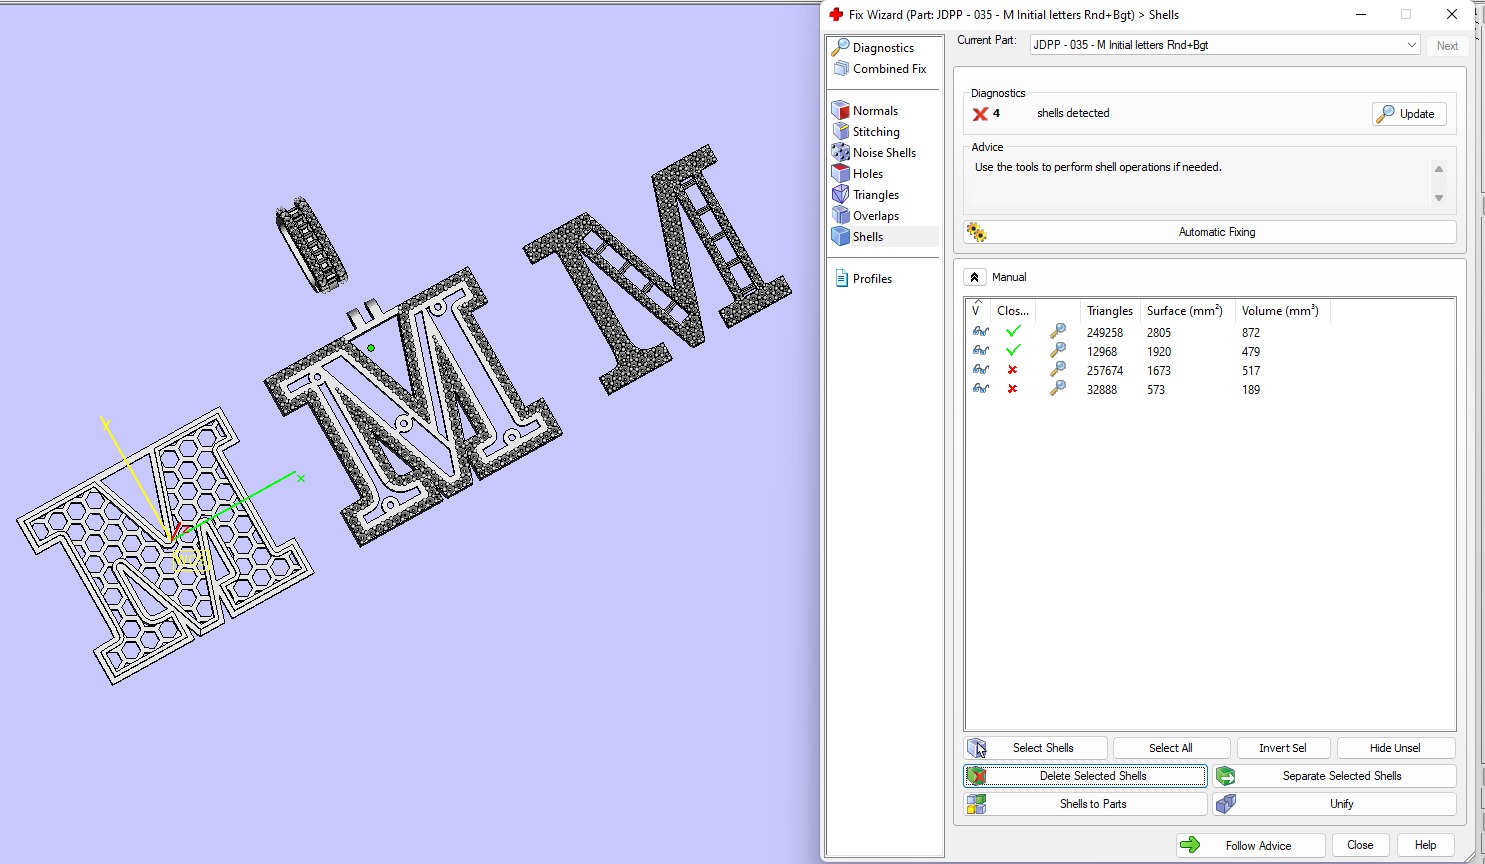Toggle visibility of the 12968-triangle shell

coord(981,351)
